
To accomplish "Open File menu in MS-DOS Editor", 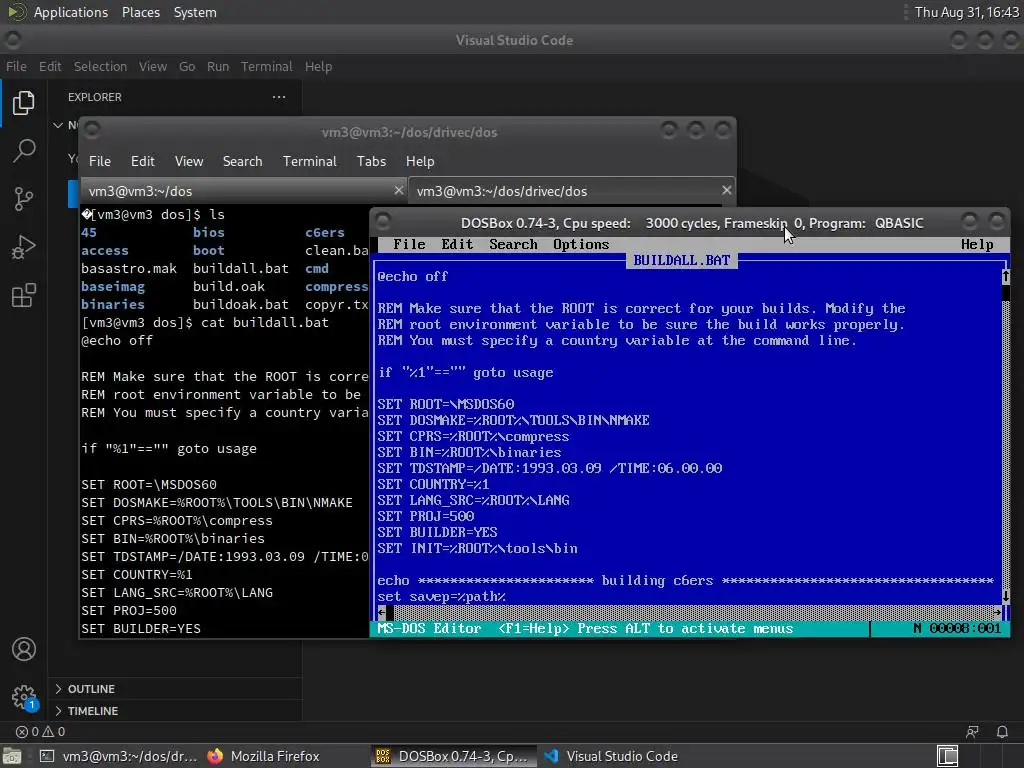I will 409,244.
